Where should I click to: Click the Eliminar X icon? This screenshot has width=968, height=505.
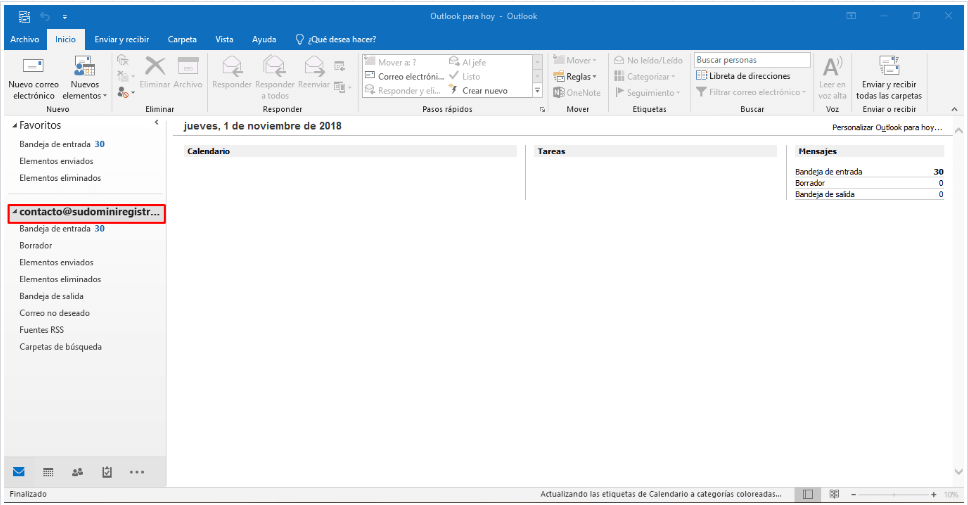[154, 66]
